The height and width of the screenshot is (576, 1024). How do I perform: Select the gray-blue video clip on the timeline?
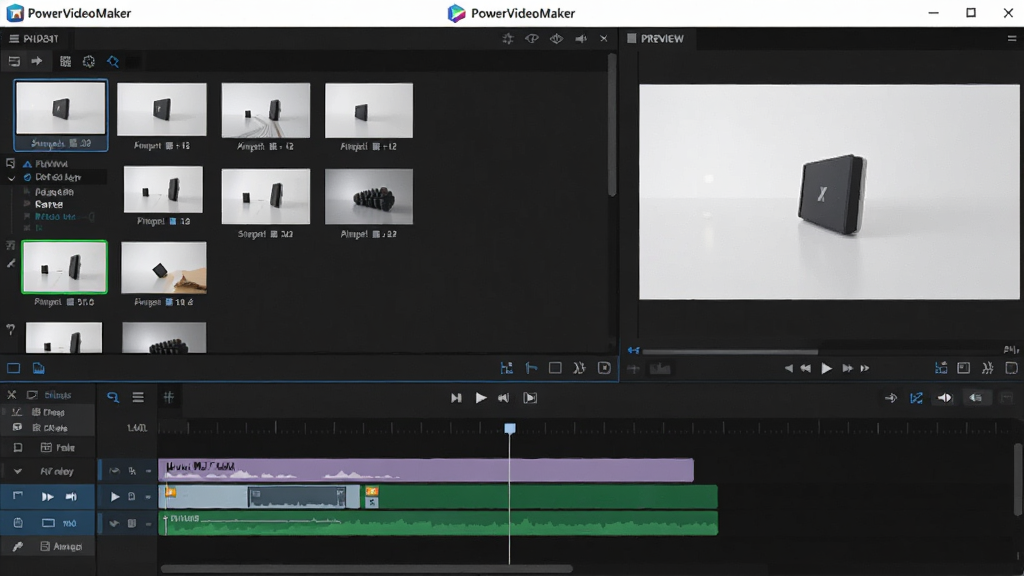tap(259, 497)
